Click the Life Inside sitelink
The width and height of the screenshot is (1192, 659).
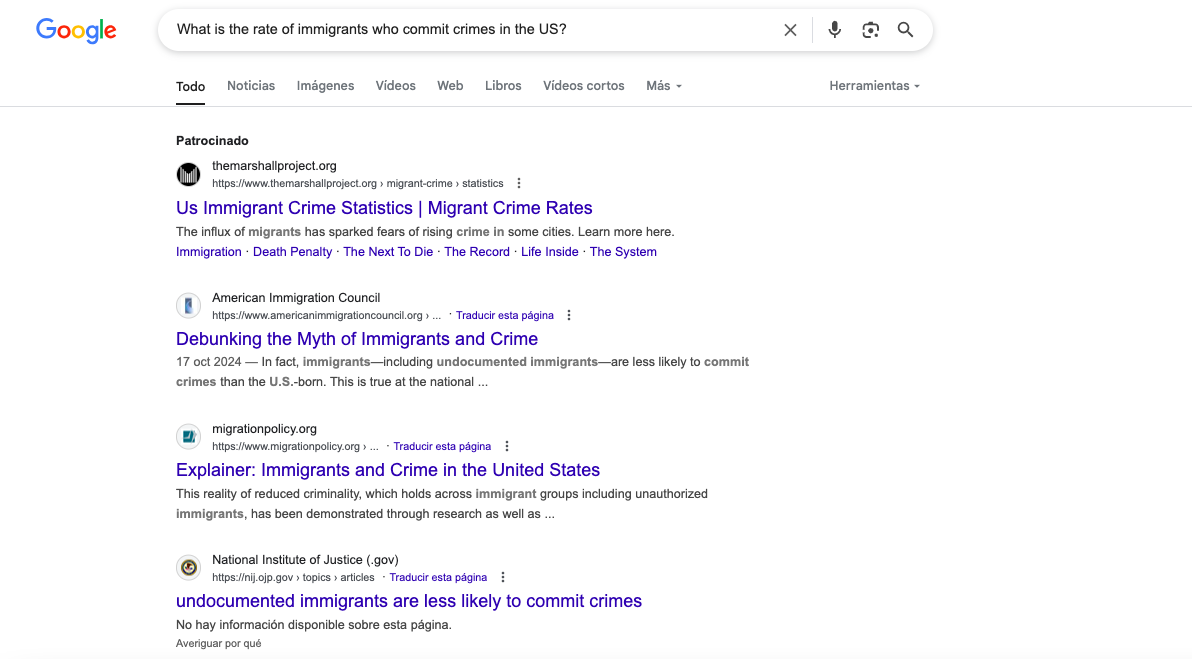coord(550,252)
